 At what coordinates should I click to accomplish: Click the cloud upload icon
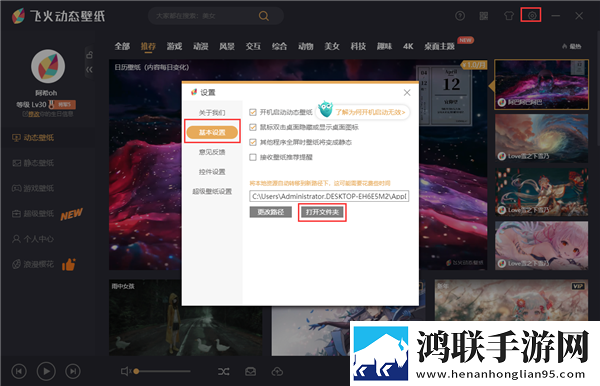point(277,371)
